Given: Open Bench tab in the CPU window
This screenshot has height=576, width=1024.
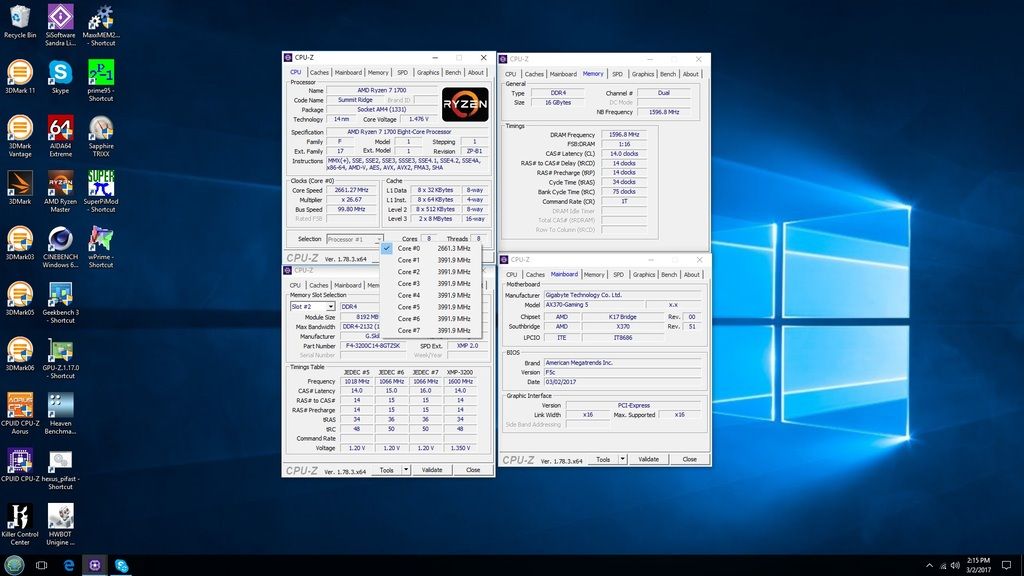Looking at the screenshot, I should [453, 72].
